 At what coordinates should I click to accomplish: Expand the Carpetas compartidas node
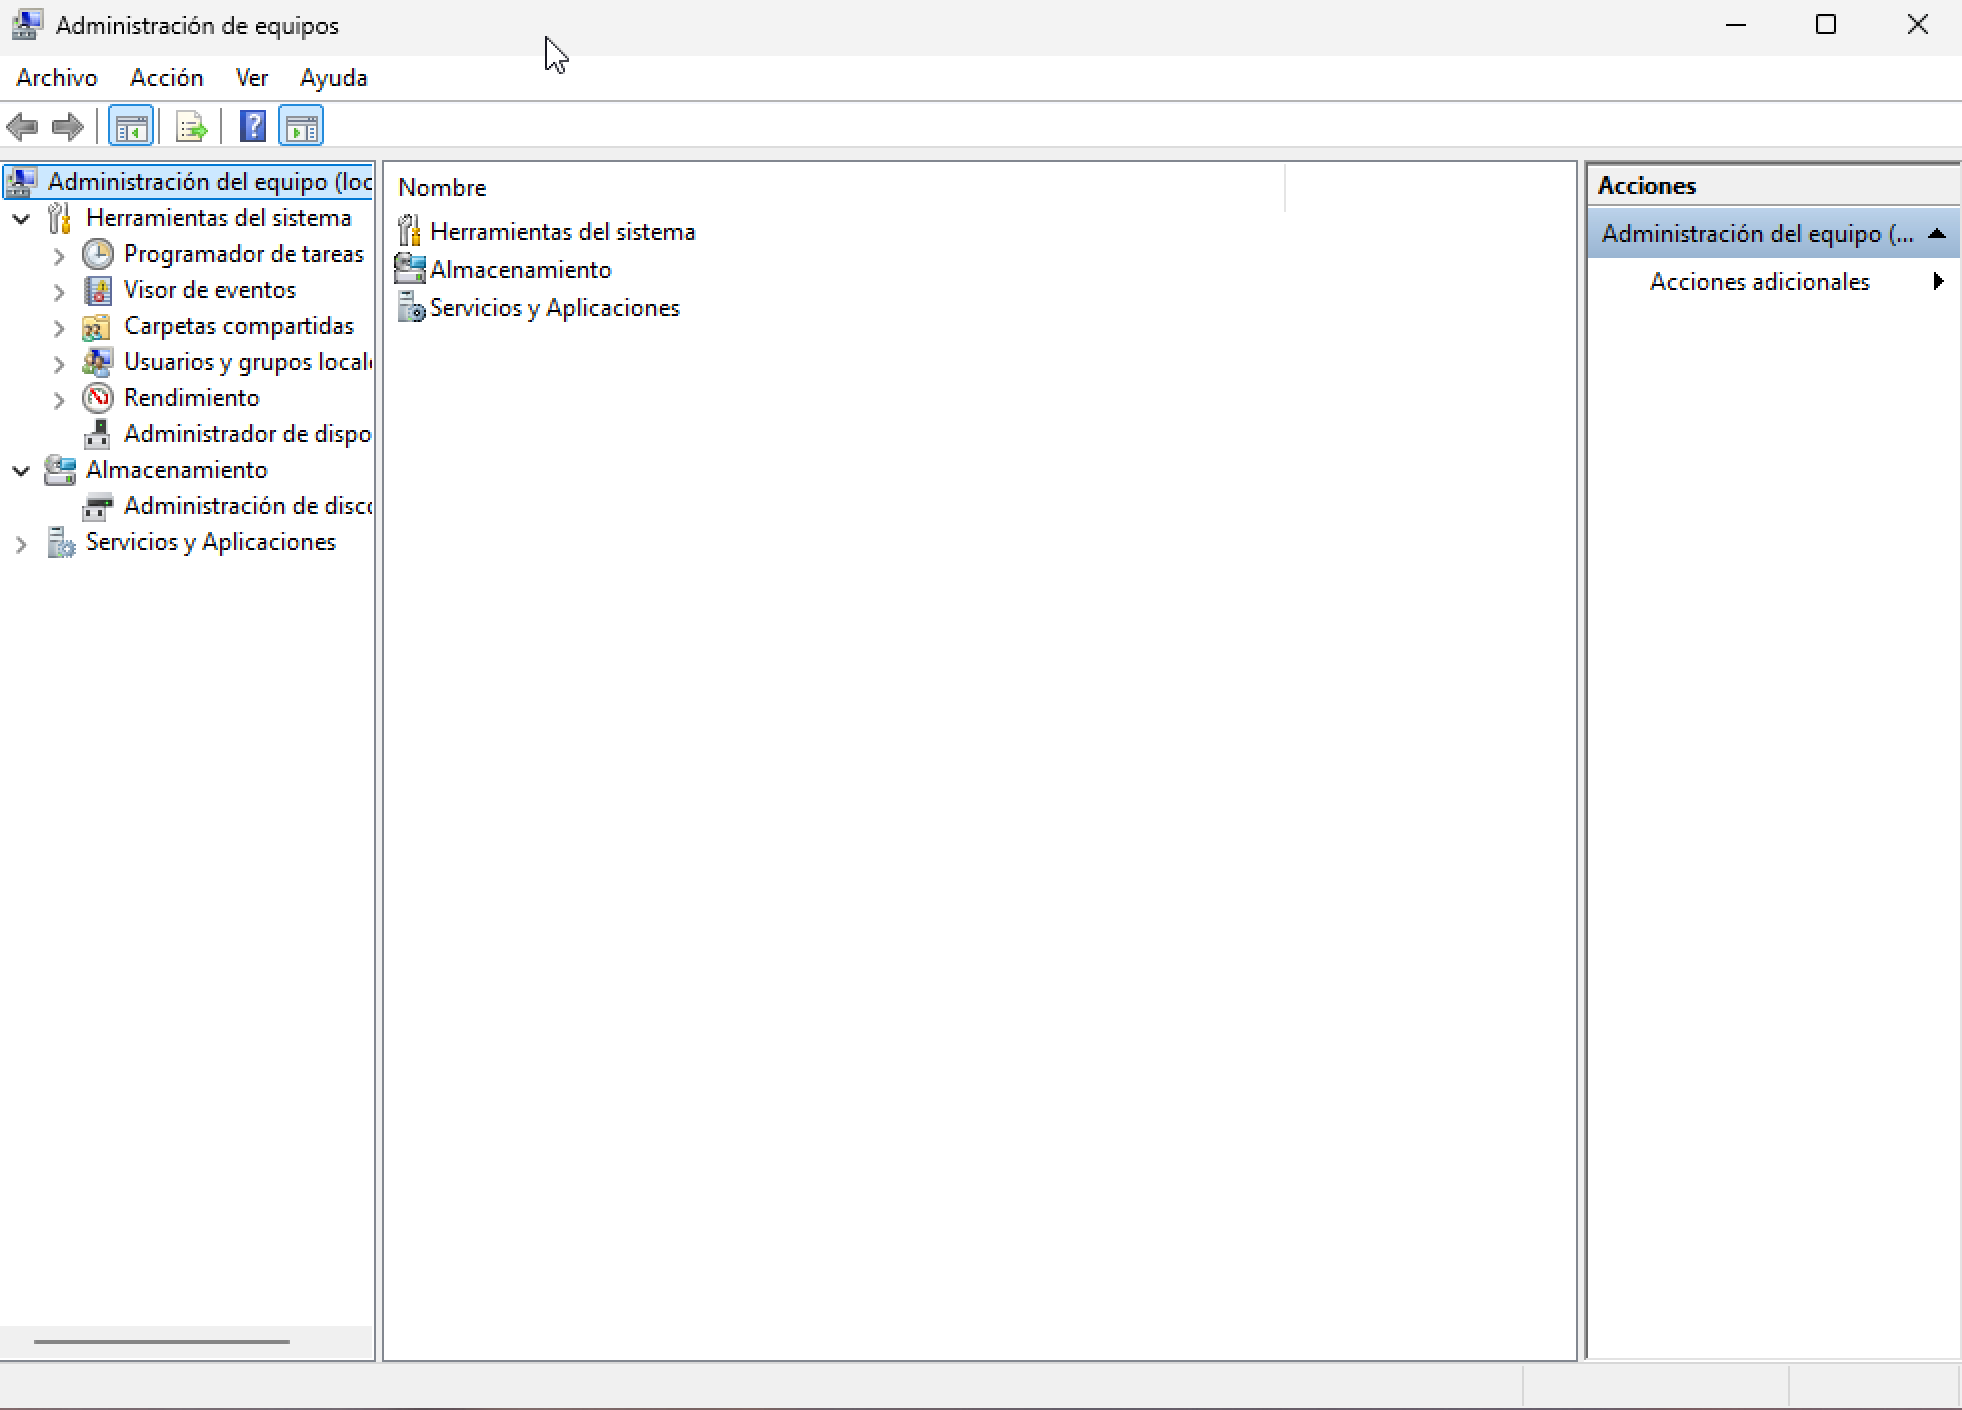click(59, 328)
